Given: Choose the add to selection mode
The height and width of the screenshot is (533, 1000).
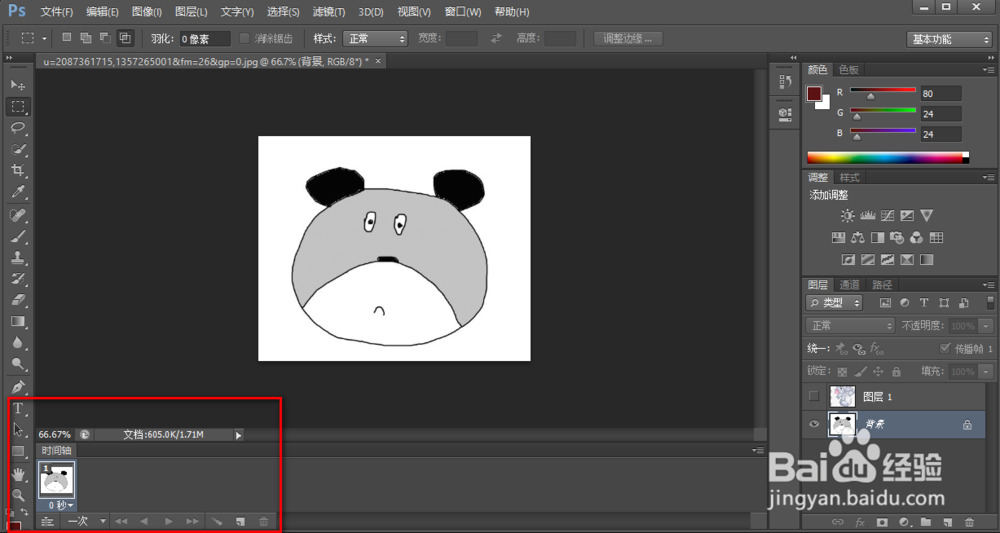Looking at the screenshot, I should pyautogui.click(x=85, y=38).
